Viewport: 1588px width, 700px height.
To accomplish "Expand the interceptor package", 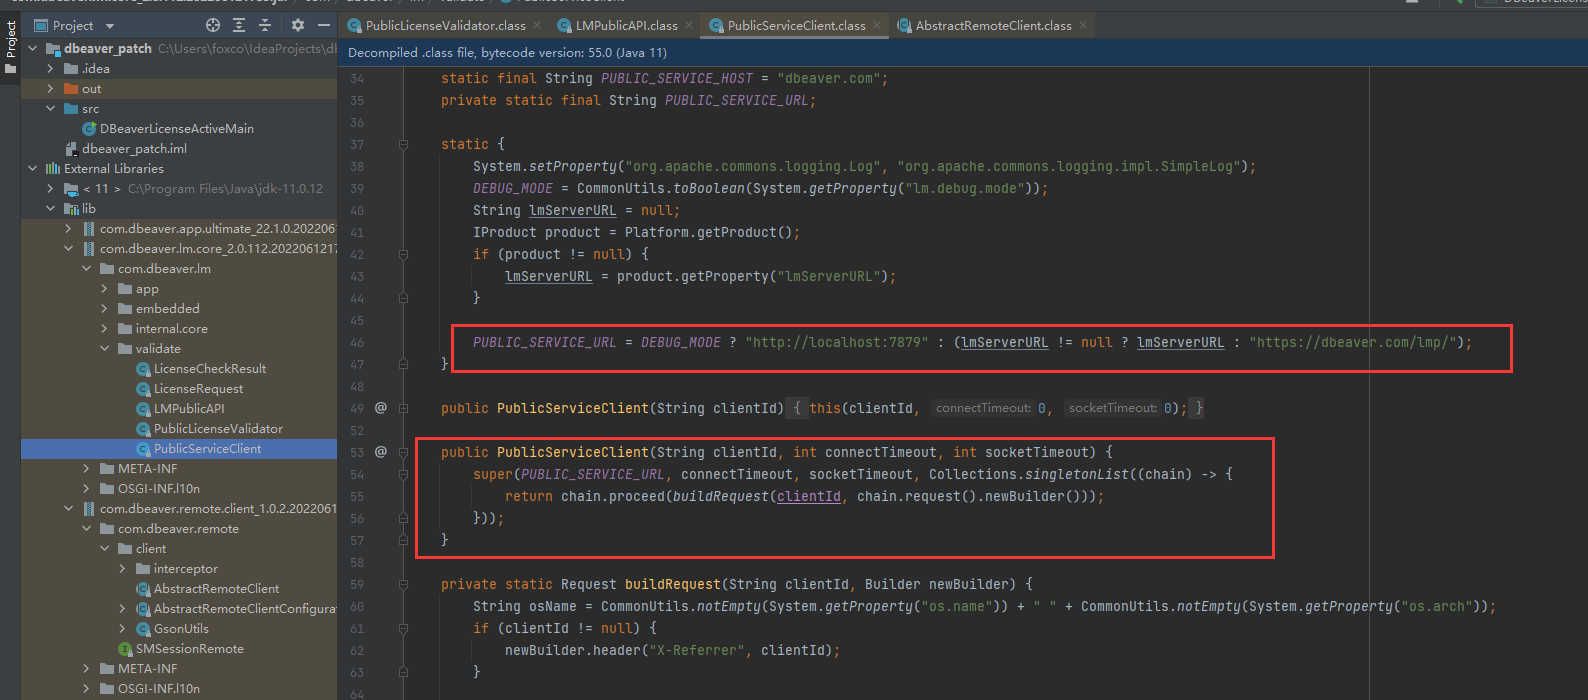I will (x=122, y=568).
